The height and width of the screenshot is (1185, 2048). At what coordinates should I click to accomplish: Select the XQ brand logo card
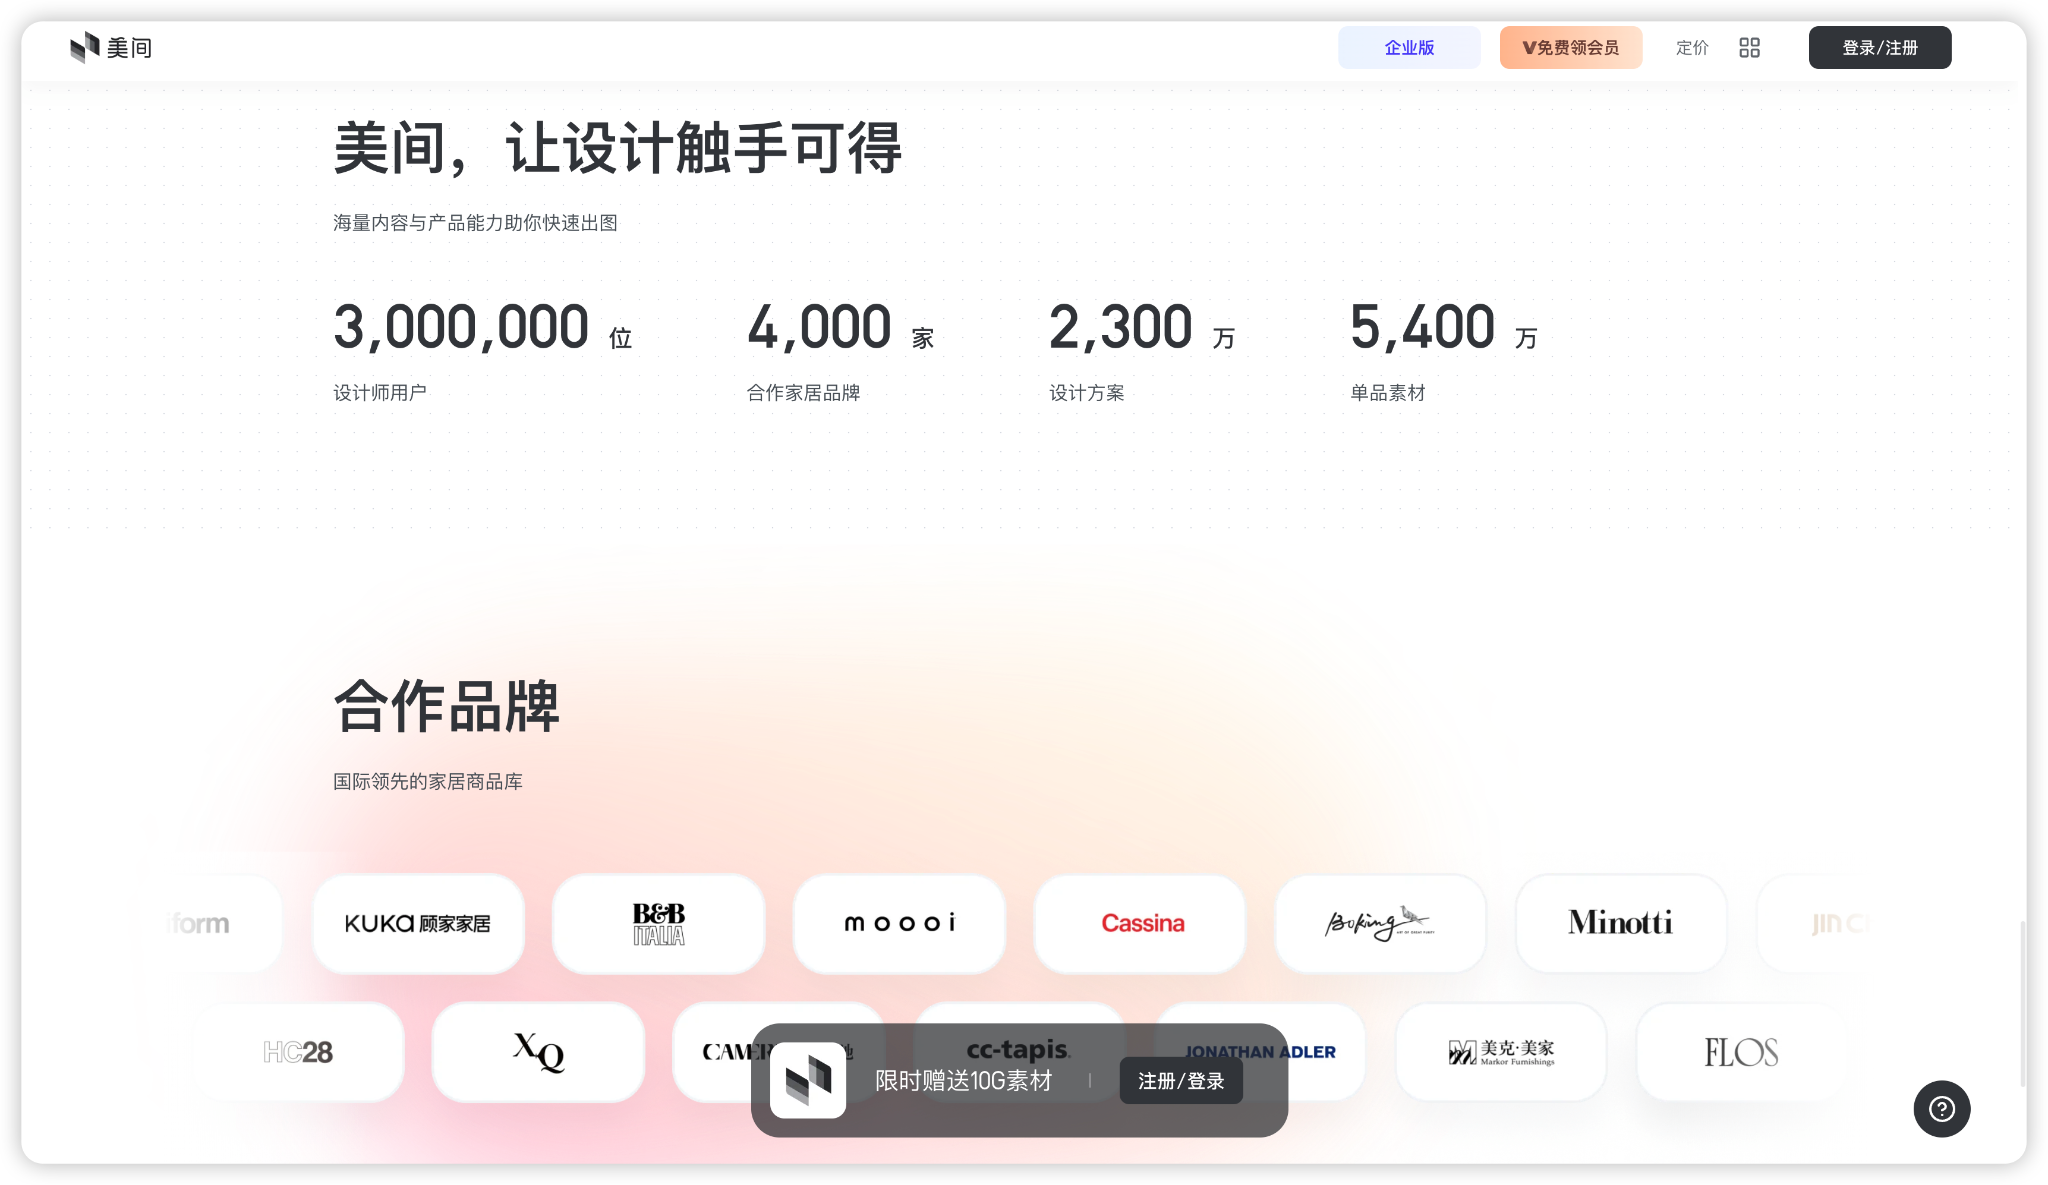click(538, 1052)
